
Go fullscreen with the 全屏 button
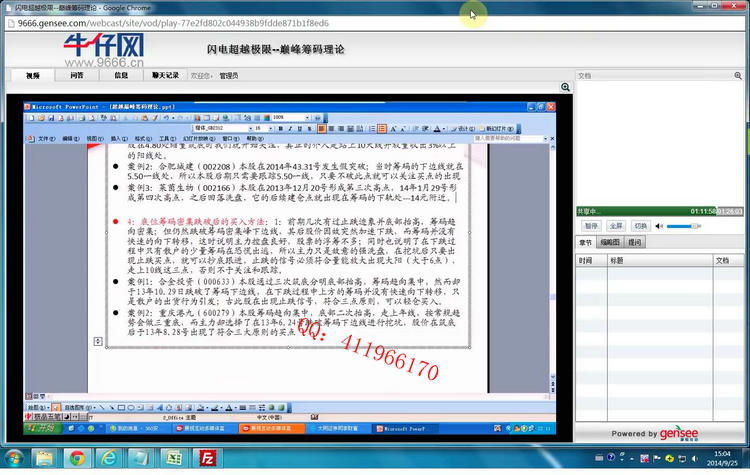pos(616,226)
